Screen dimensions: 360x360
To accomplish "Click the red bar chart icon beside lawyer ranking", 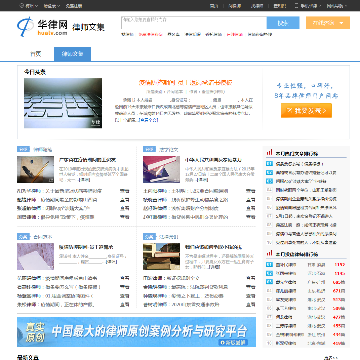I will [269, 253].
